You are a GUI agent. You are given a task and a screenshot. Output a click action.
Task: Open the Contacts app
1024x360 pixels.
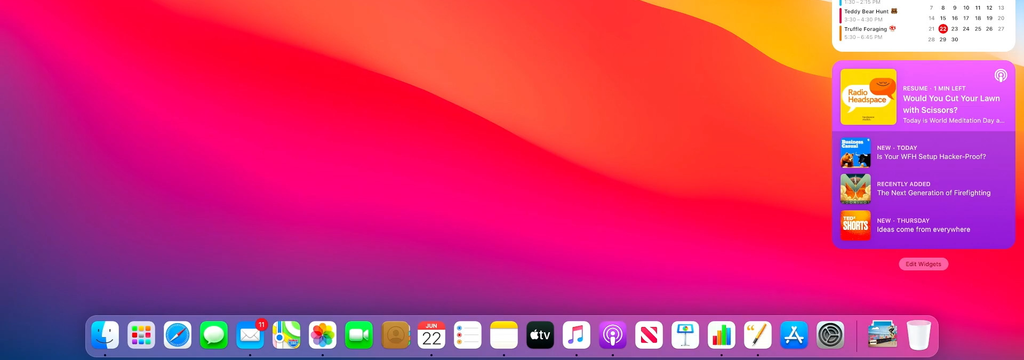pyautogui.click(x=395, y=335)
